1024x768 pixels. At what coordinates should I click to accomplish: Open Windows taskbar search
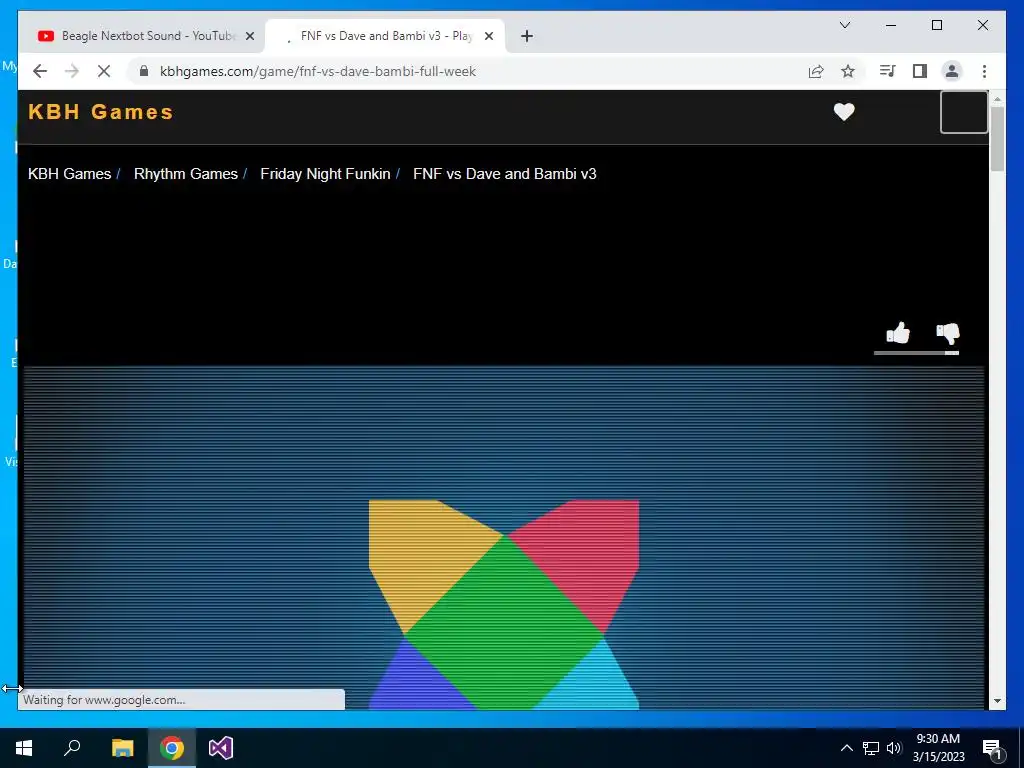coord(72,748)
